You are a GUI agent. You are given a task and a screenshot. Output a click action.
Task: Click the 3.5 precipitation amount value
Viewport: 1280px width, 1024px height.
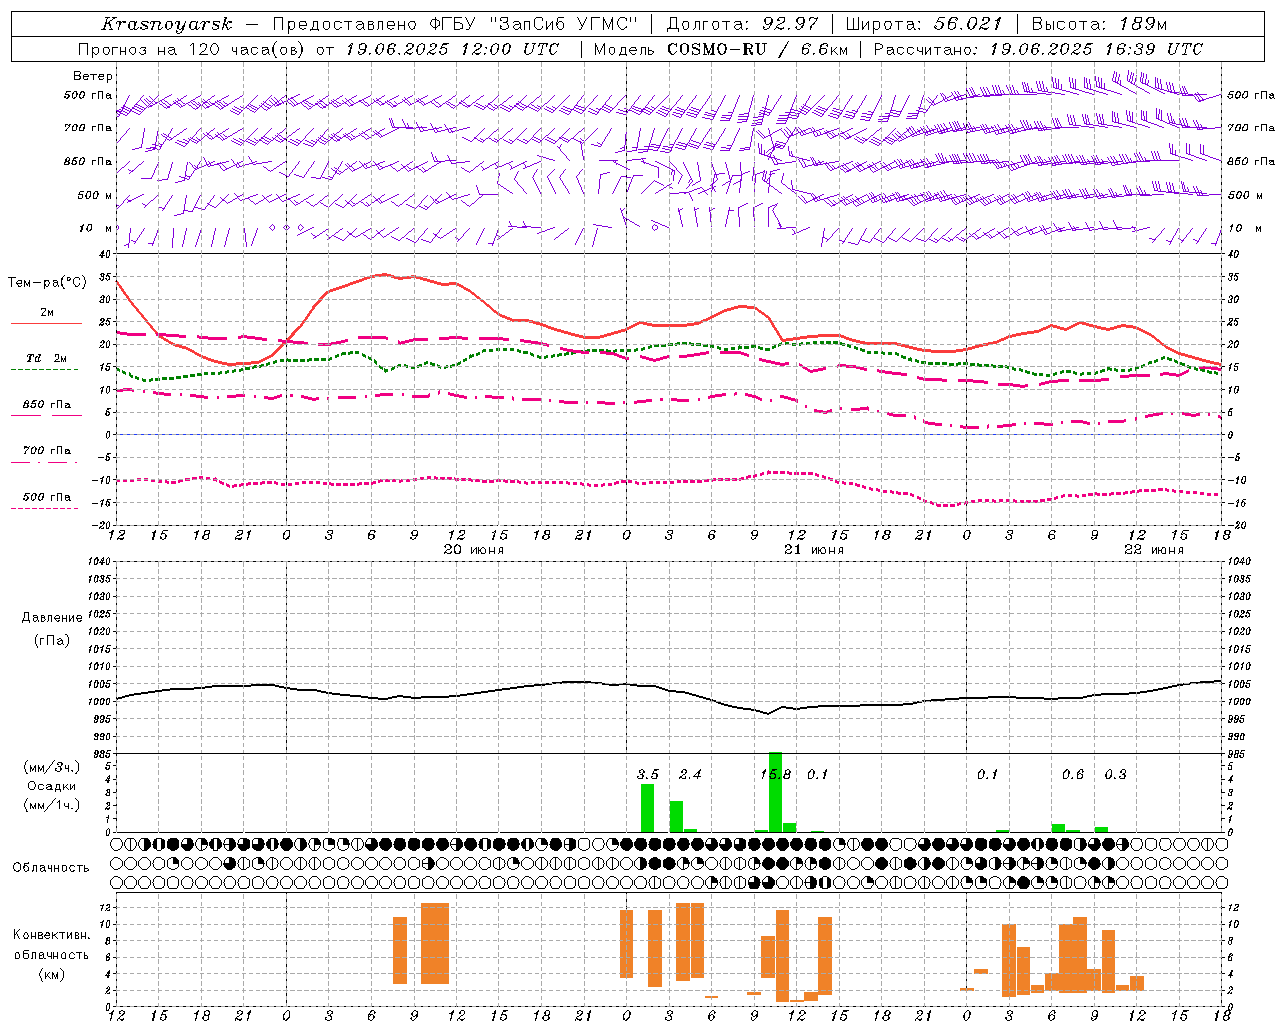[648, 774]
